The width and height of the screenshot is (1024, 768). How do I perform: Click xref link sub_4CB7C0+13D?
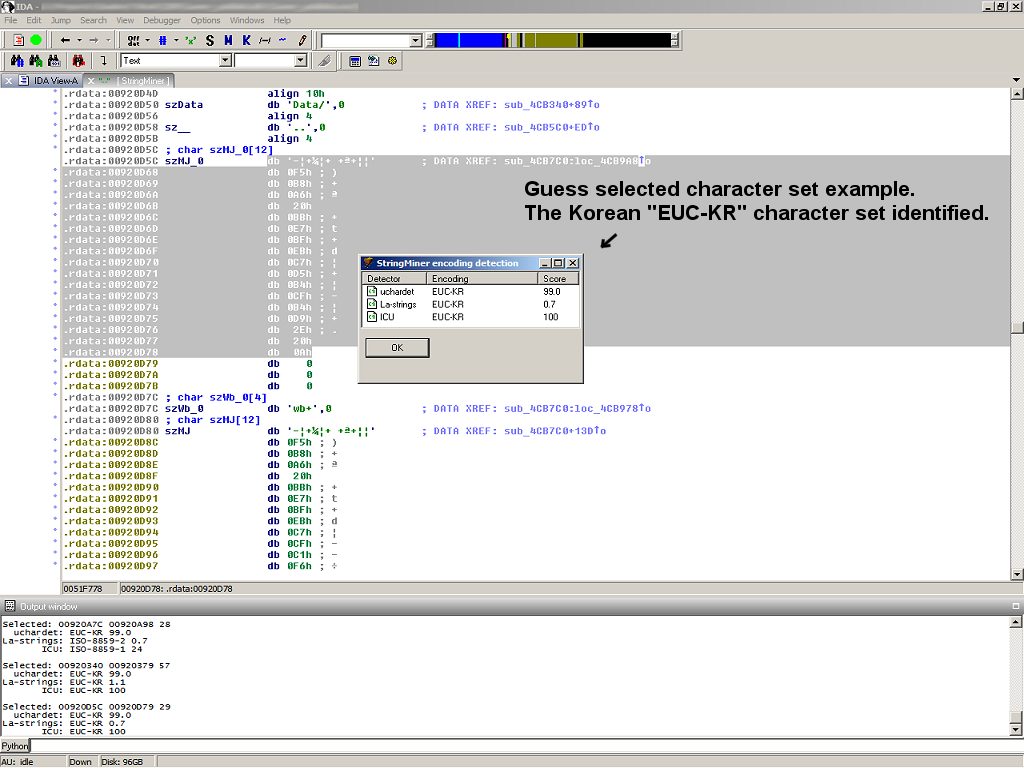[555, 431]
